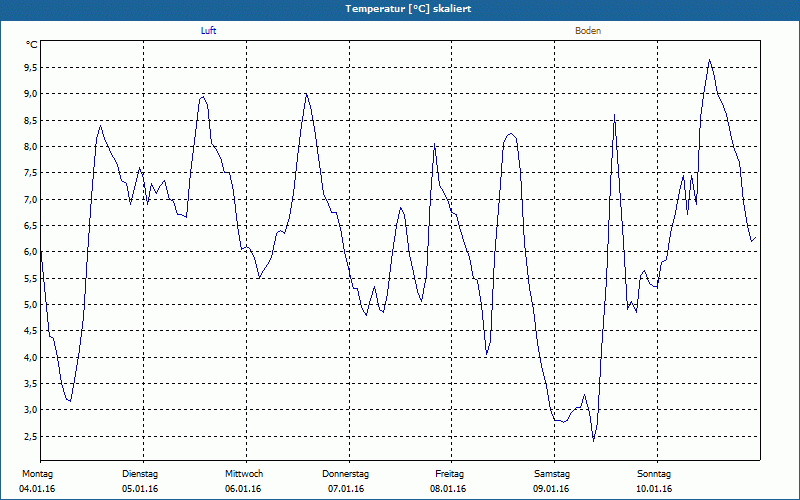This screenshot has width=800, height=500.
Task: Click the 7,0 y-axis value
Action: click(x=32, y=199)
